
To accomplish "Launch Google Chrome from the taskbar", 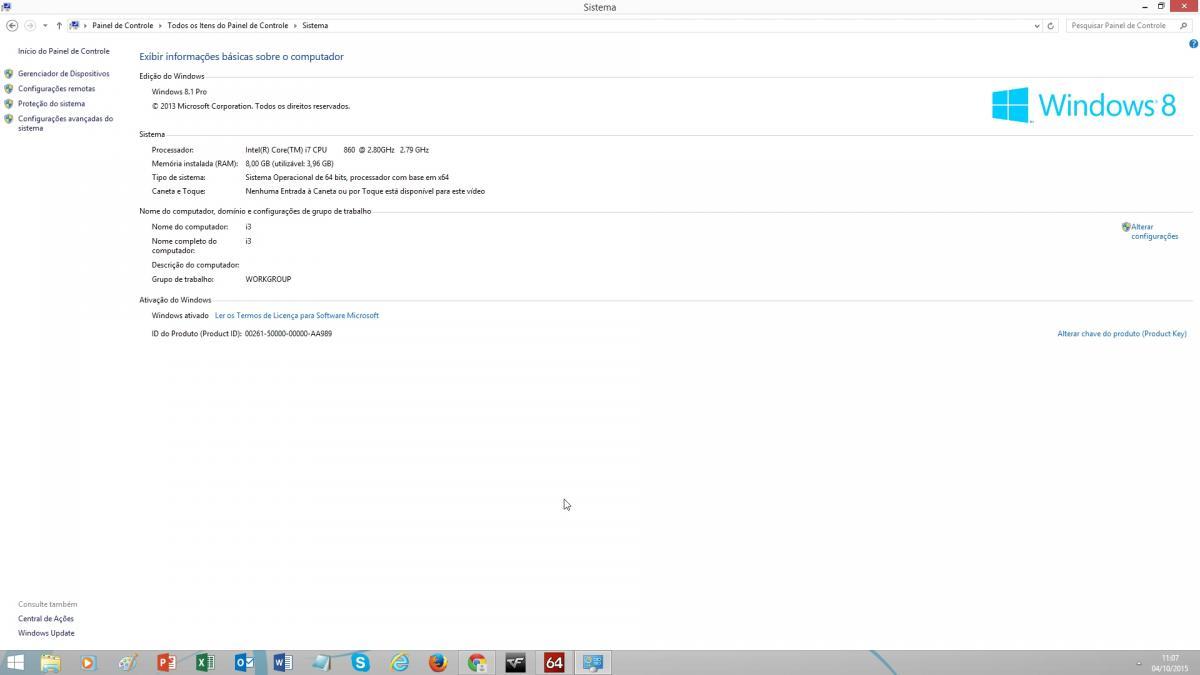I will pyautogui.click(x=477, y=662).
